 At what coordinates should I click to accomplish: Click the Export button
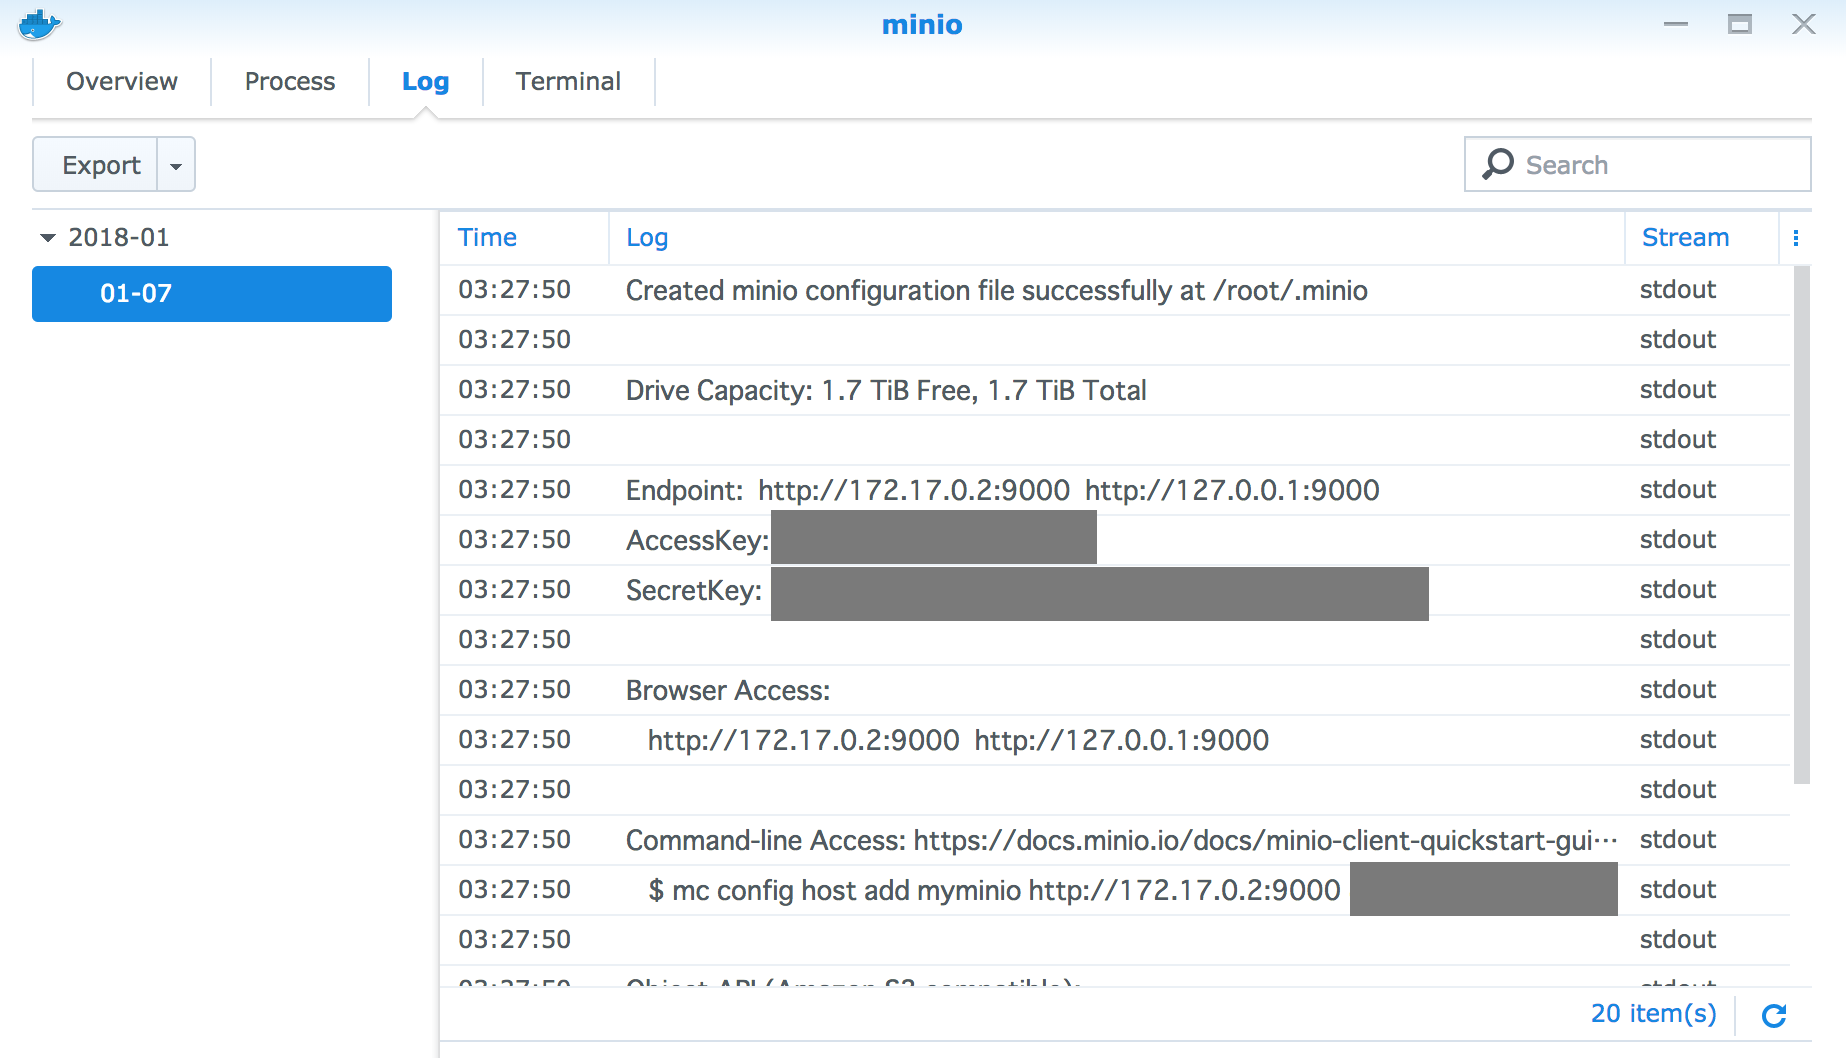click(96, 165)
